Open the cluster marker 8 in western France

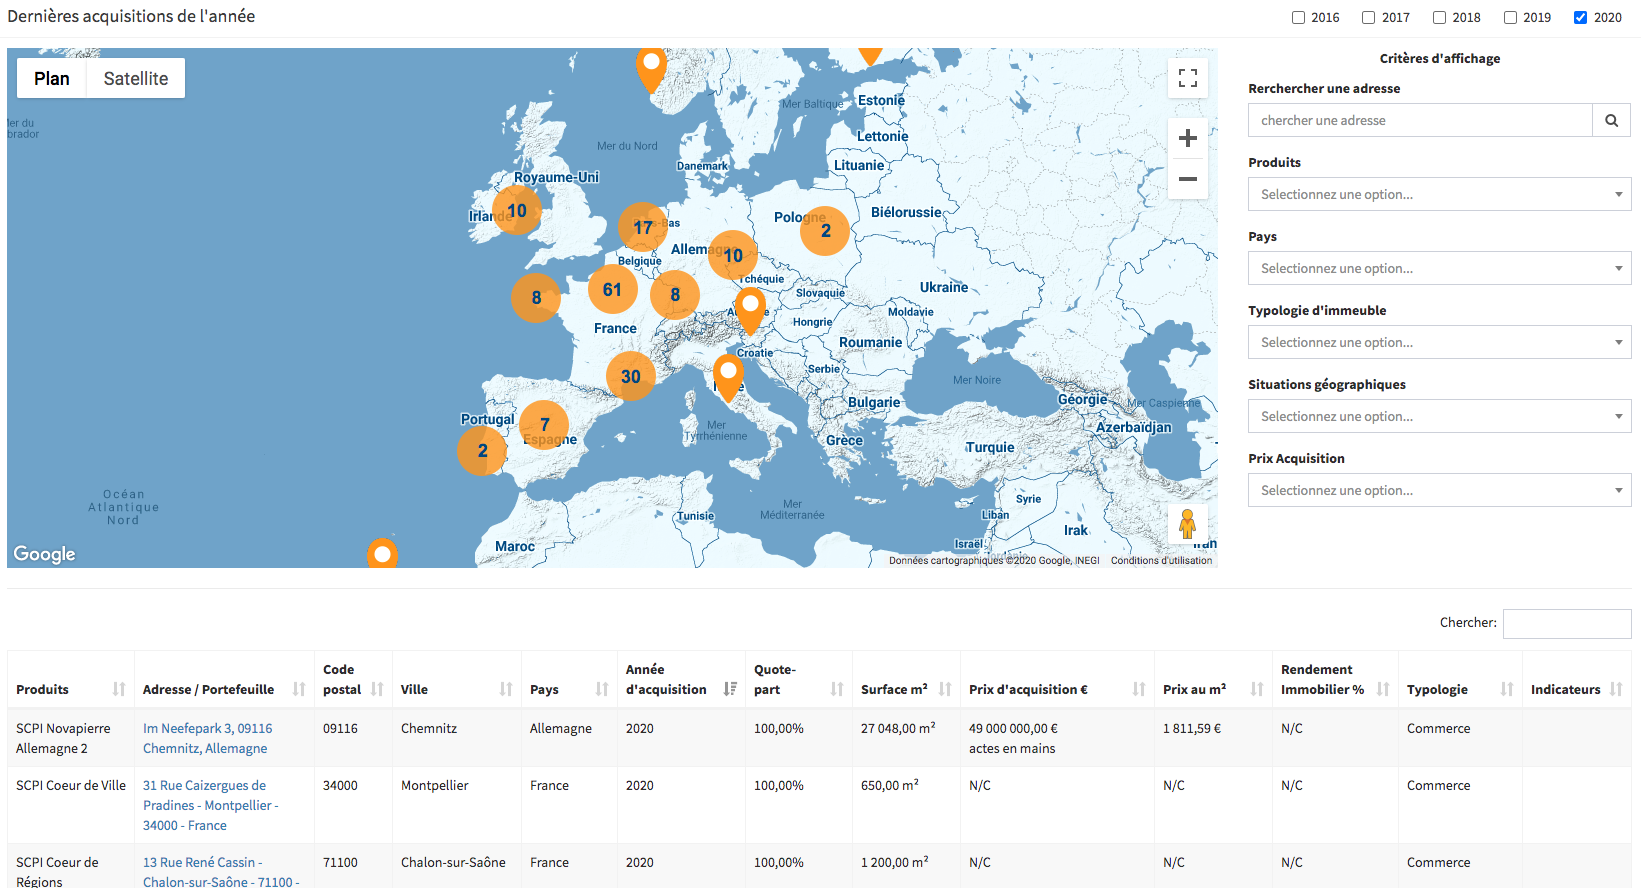536,298
